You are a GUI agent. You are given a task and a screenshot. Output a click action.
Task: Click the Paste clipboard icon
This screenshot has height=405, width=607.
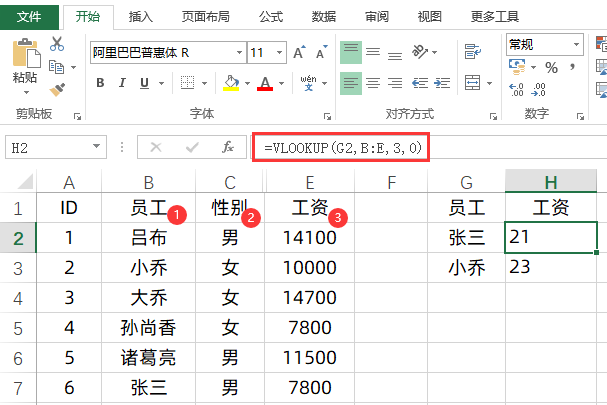click(x=26, y=53)
